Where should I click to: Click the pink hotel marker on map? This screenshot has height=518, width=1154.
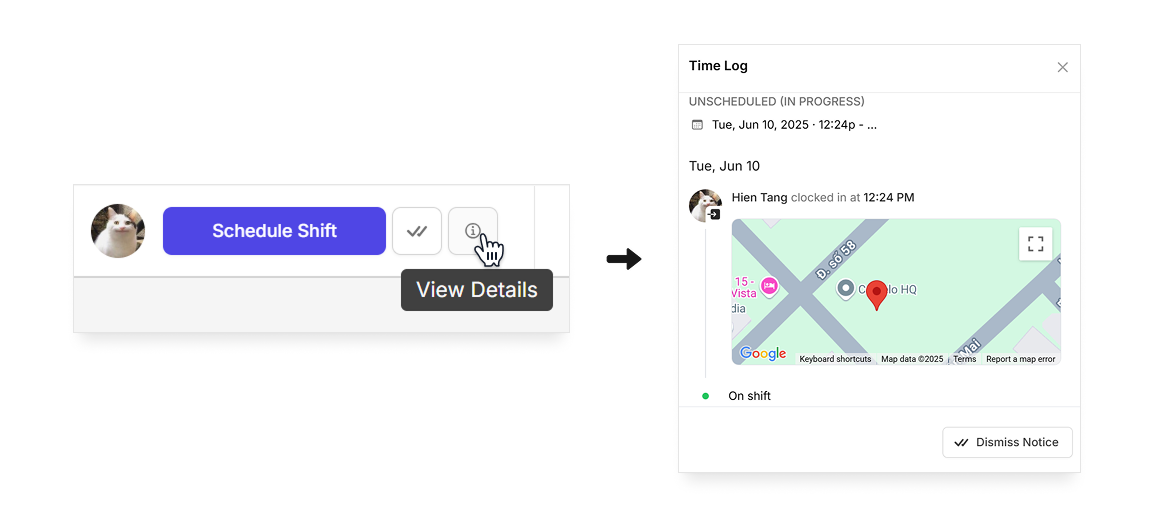(x=769, y=285)
